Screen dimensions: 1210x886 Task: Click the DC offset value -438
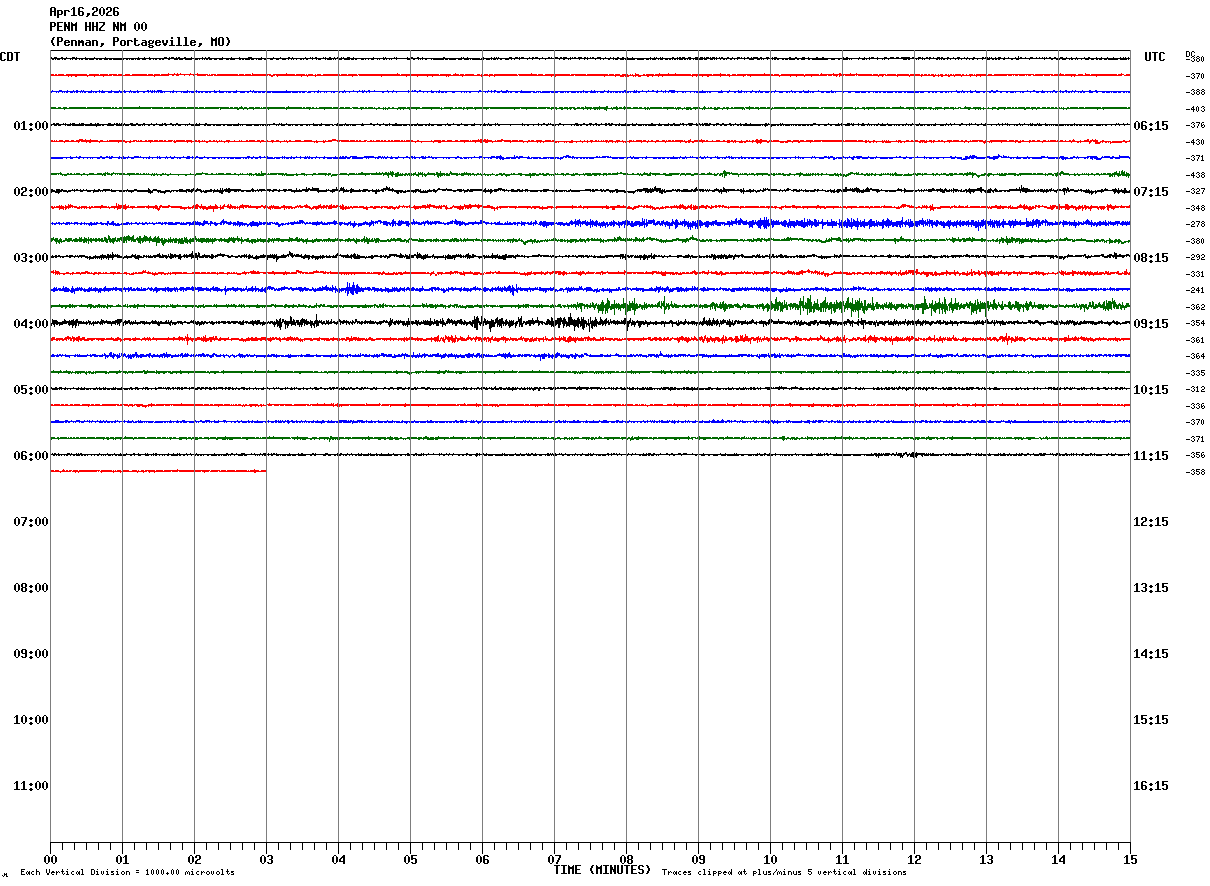point(1195,175)
